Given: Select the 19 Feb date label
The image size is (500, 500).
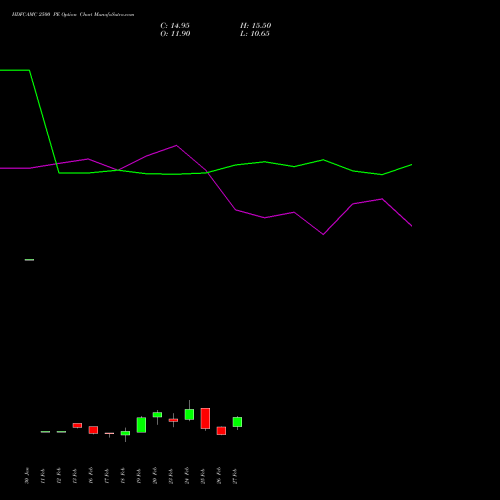Looking at the screenshot, I should click(x=139, y=476).
